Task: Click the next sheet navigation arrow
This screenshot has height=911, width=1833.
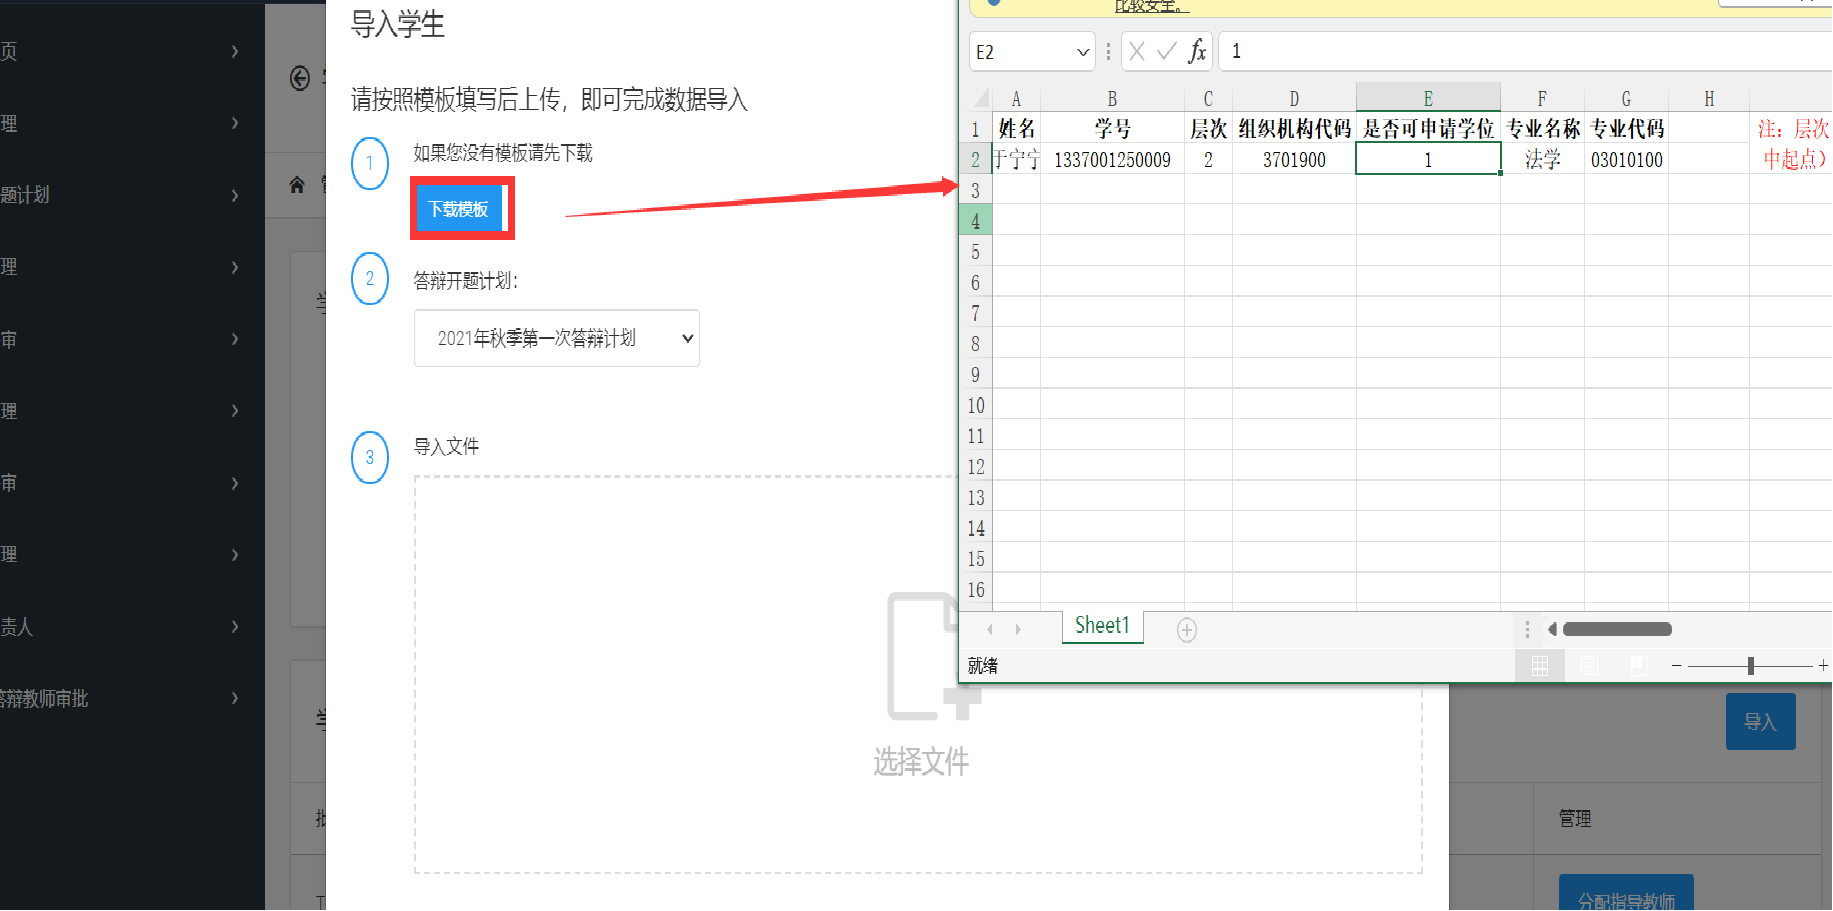Action: coord(1018,629)
